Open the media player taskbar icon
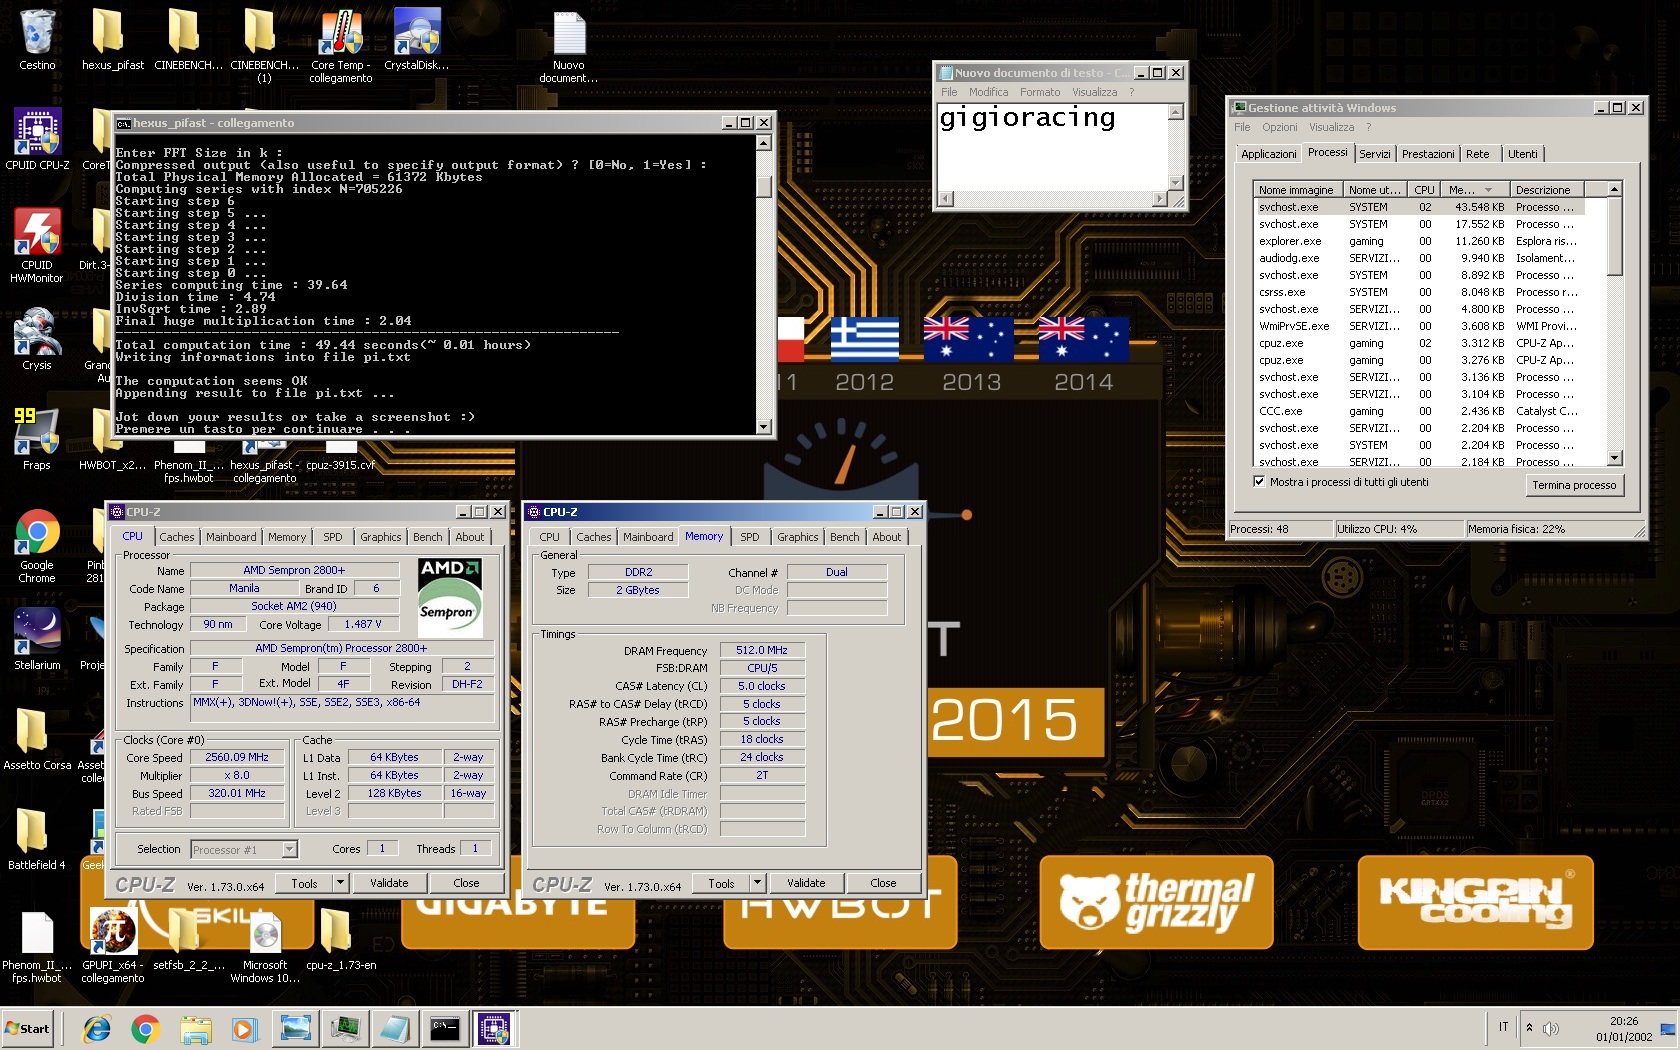Image resolution: width=1680 pixels, height=1050 pixels. coord(243,1028)
